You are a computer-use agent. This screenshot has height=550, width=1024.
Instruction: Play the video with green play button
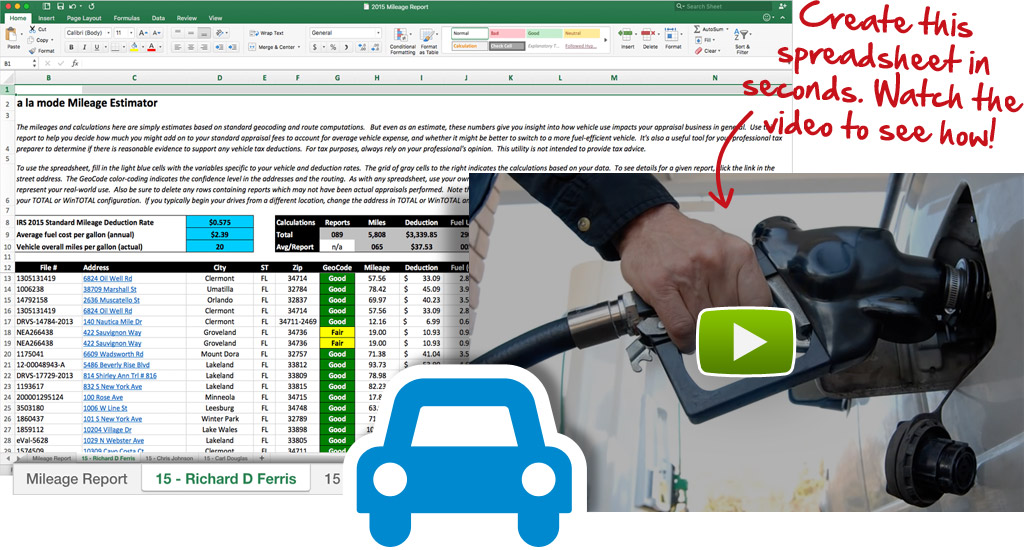746,341
